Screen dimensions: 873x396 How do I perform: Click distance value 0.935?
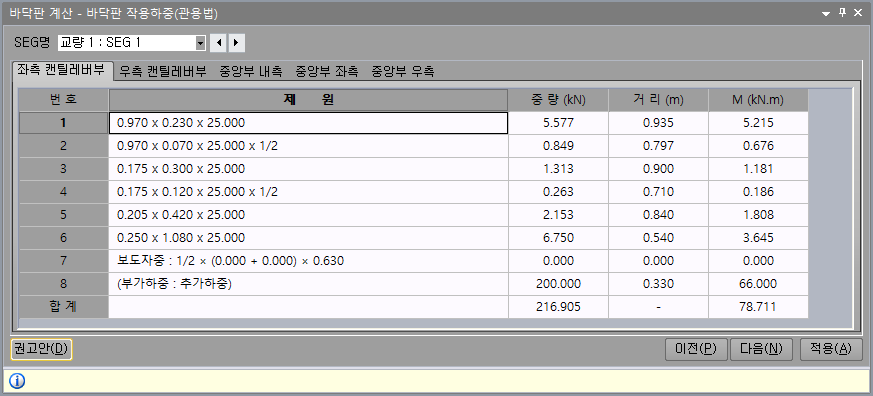click(658, 123)
